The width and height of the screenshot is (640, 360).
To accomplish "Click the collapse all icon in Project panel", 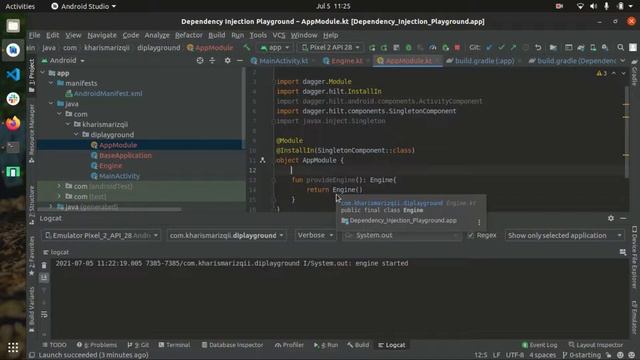I will tap(212, 60).
